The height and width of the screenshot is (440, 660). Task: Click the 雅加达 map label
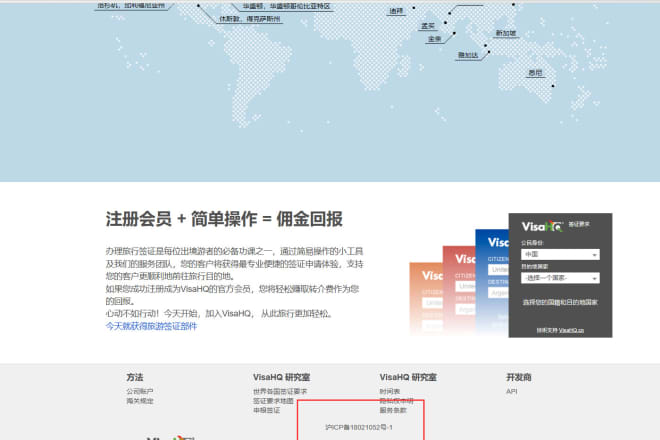468,55
